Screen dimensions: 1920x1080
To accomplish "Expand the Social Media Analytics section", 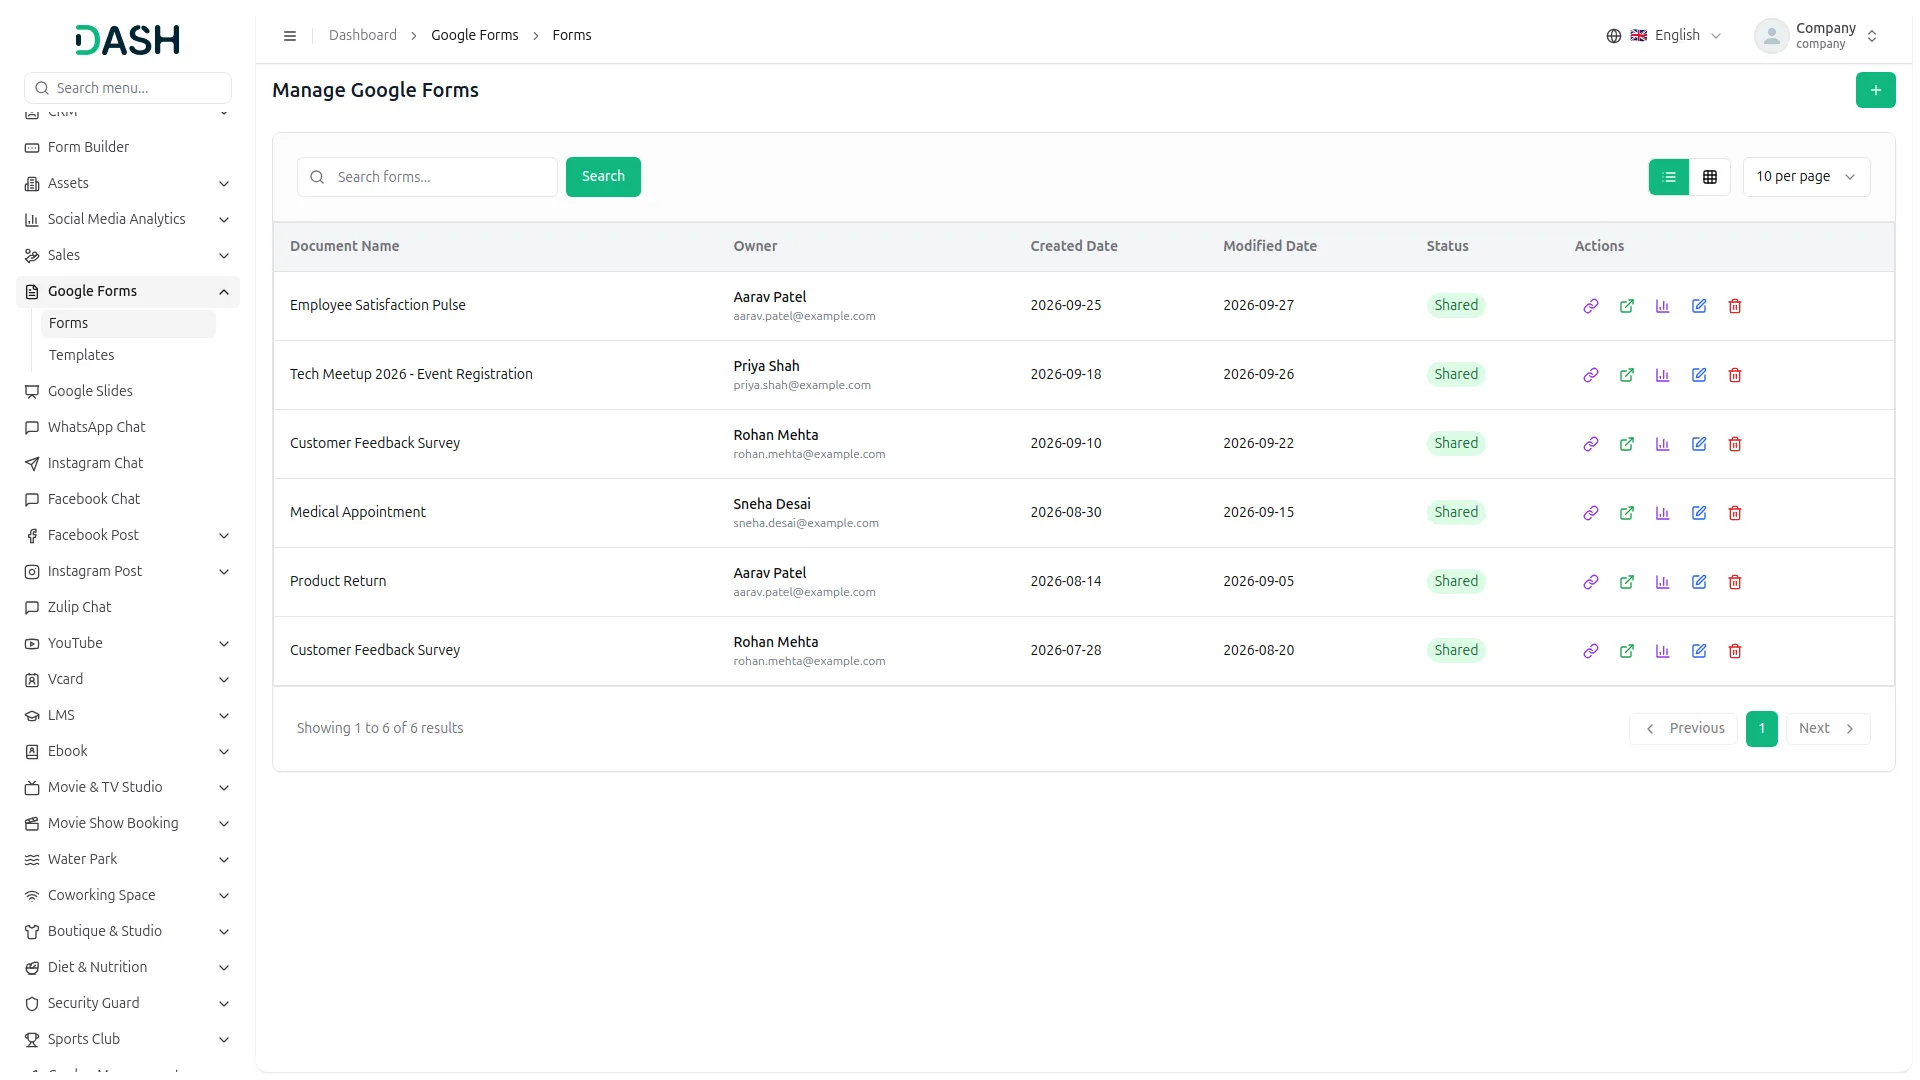I will [x=128, y=220].
